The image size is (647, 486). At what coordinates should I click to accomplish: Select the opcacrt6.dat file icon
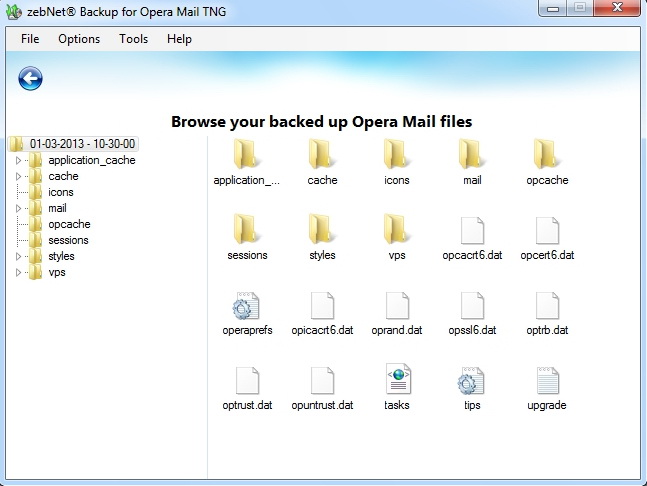point(472,231)
